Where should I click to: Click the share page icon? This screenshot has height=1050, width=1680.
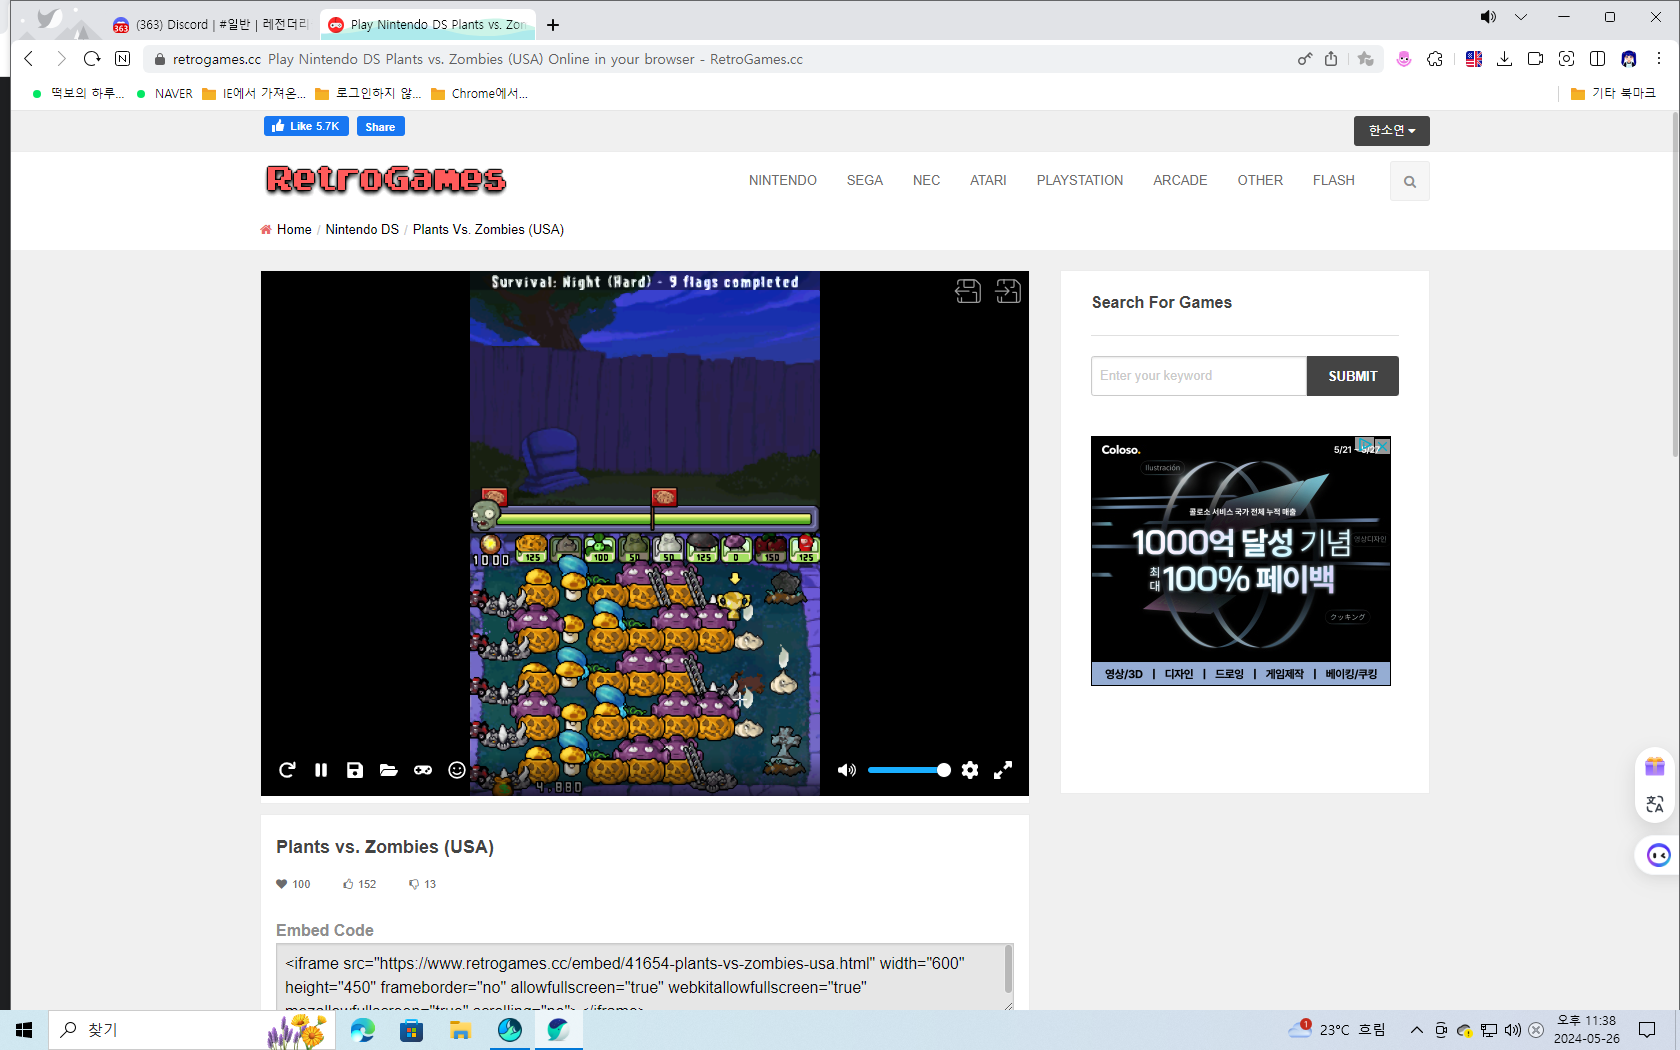(x=1331, y=59)
